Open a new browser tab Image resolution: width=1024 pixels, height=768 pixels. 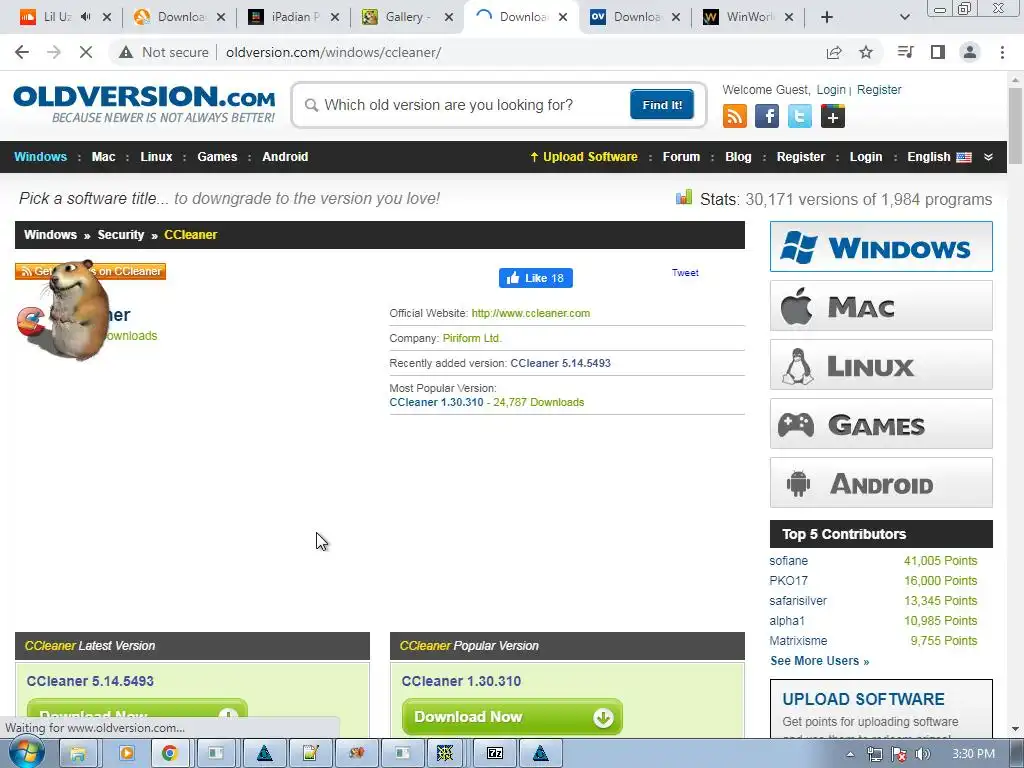coord(827,17)
